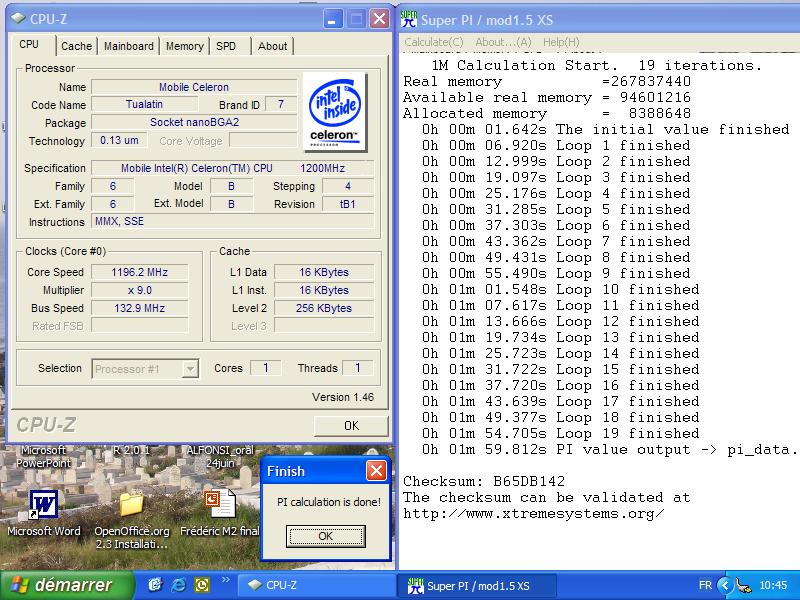Open the Help(H) menu in Super PI

pos(561,42)
